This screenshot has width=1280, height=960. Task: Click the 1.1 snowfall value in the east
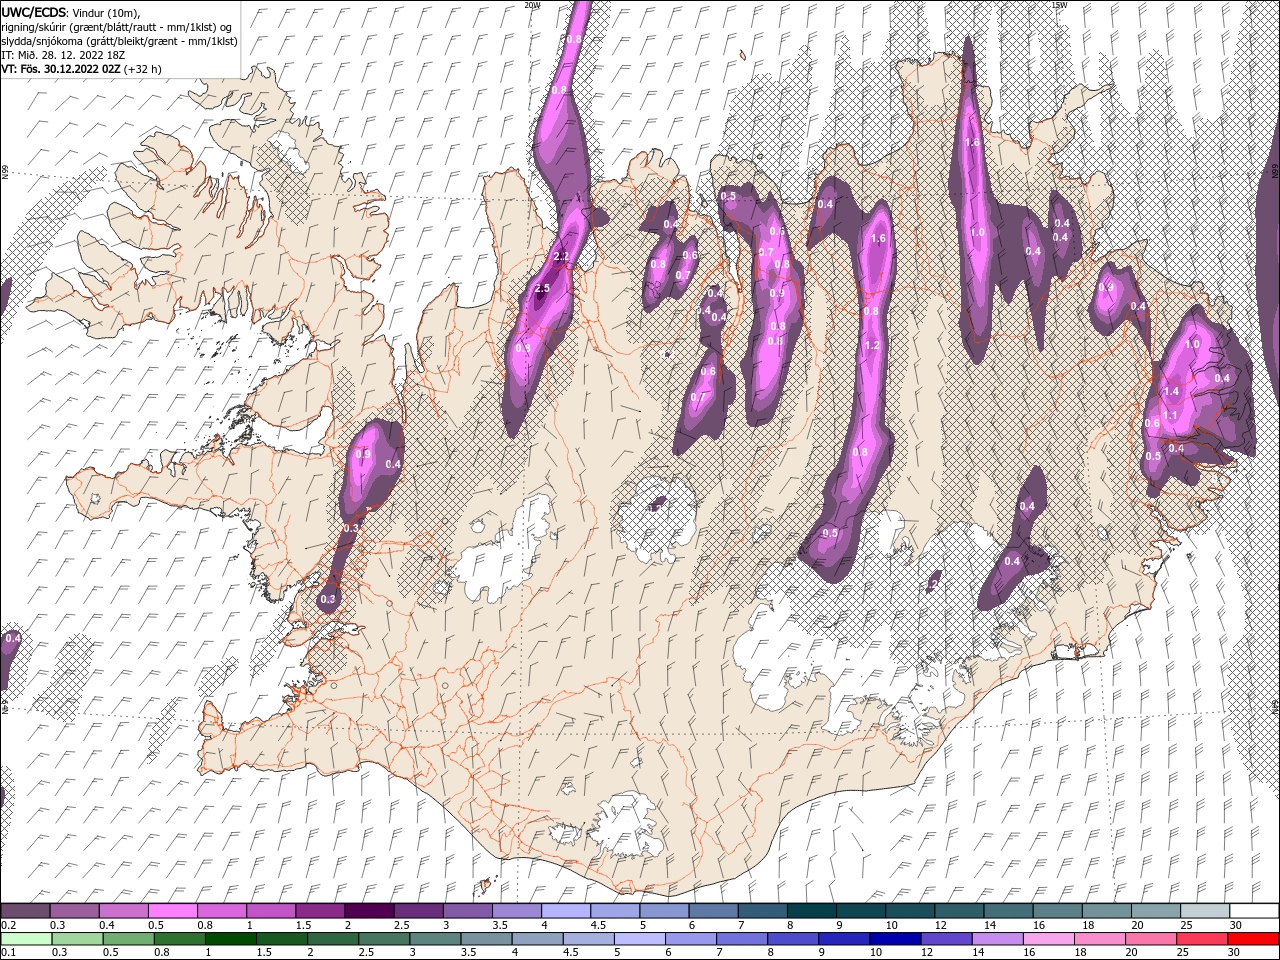[1170, 415]
